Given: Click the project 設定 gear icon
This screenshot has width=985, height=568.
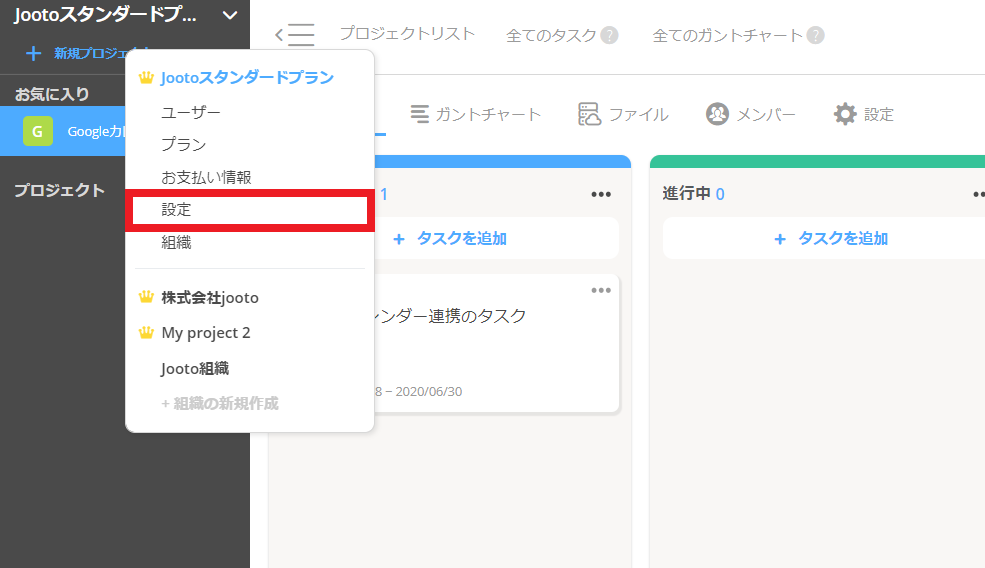Looking at the screenshot, I should 845,114.
